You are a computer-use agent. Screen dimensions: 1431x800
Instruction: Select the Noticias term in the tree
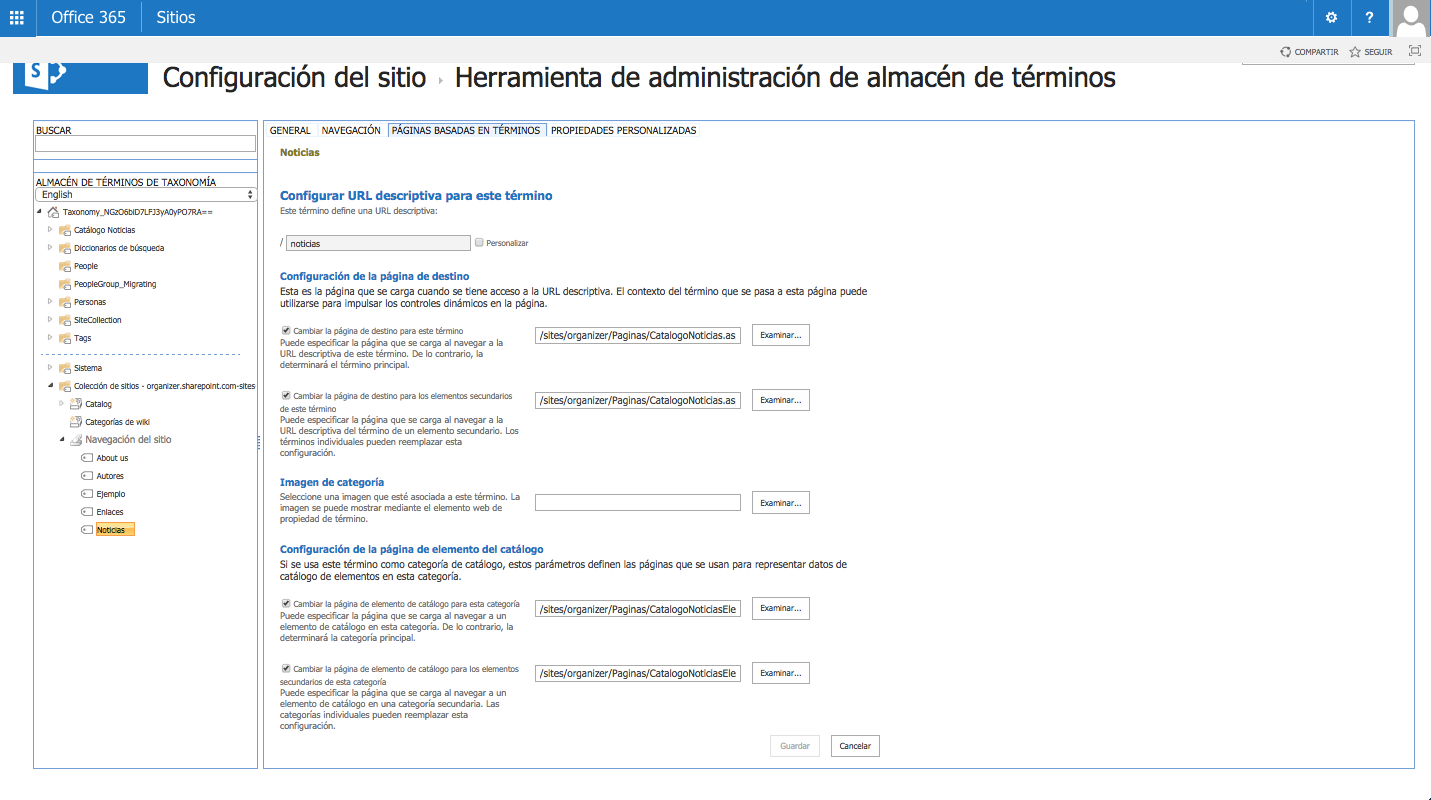[113, 529]
